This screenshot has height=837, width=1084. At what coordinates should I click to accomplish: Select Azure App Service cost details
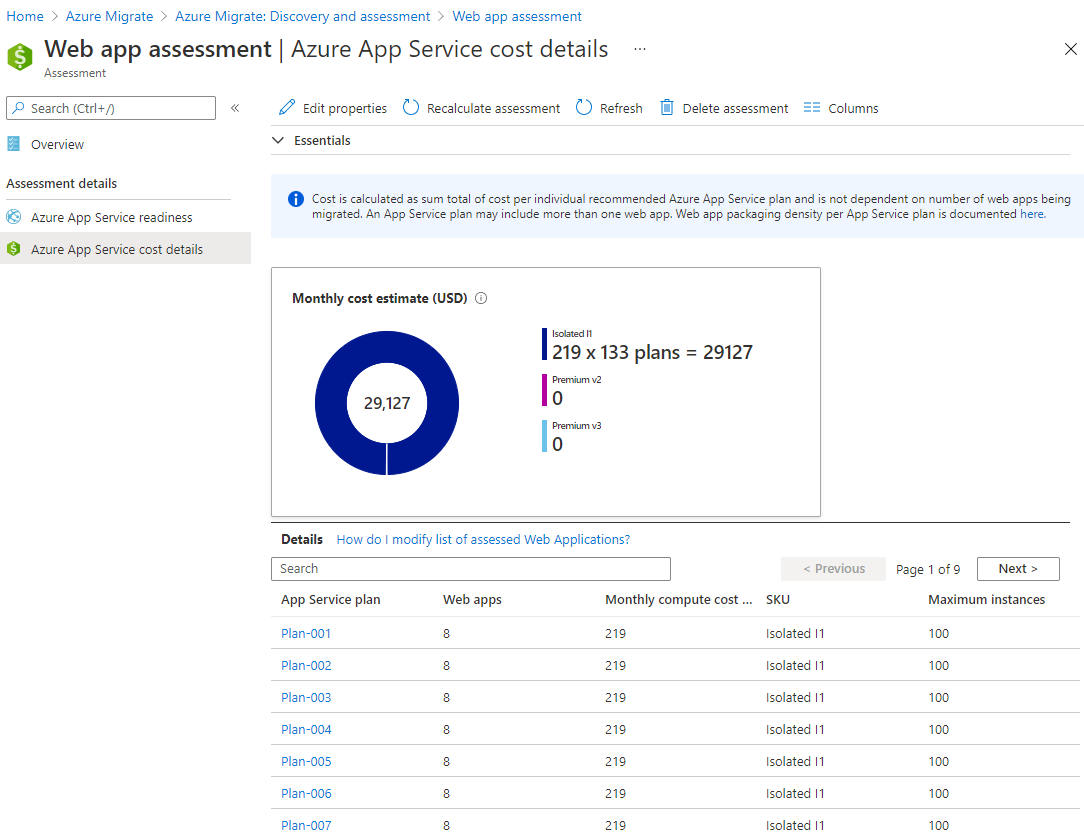116,249
